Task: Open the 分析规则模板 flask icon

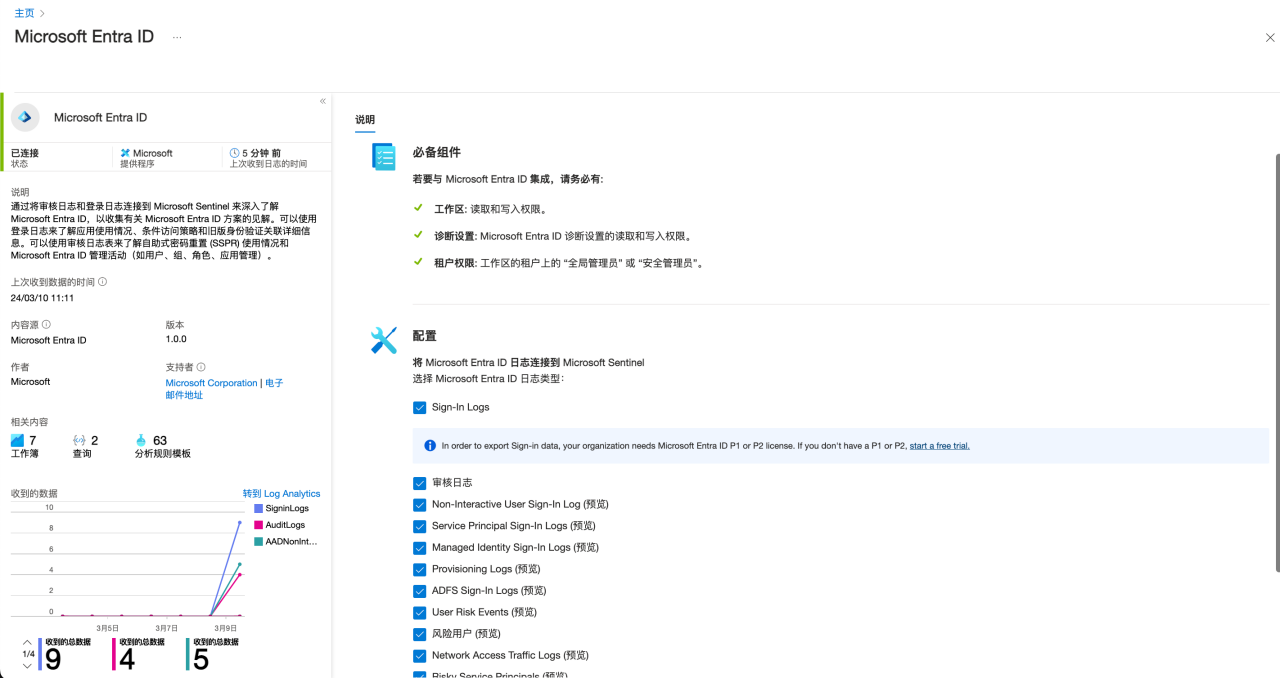Action: (x=141, y=440)
